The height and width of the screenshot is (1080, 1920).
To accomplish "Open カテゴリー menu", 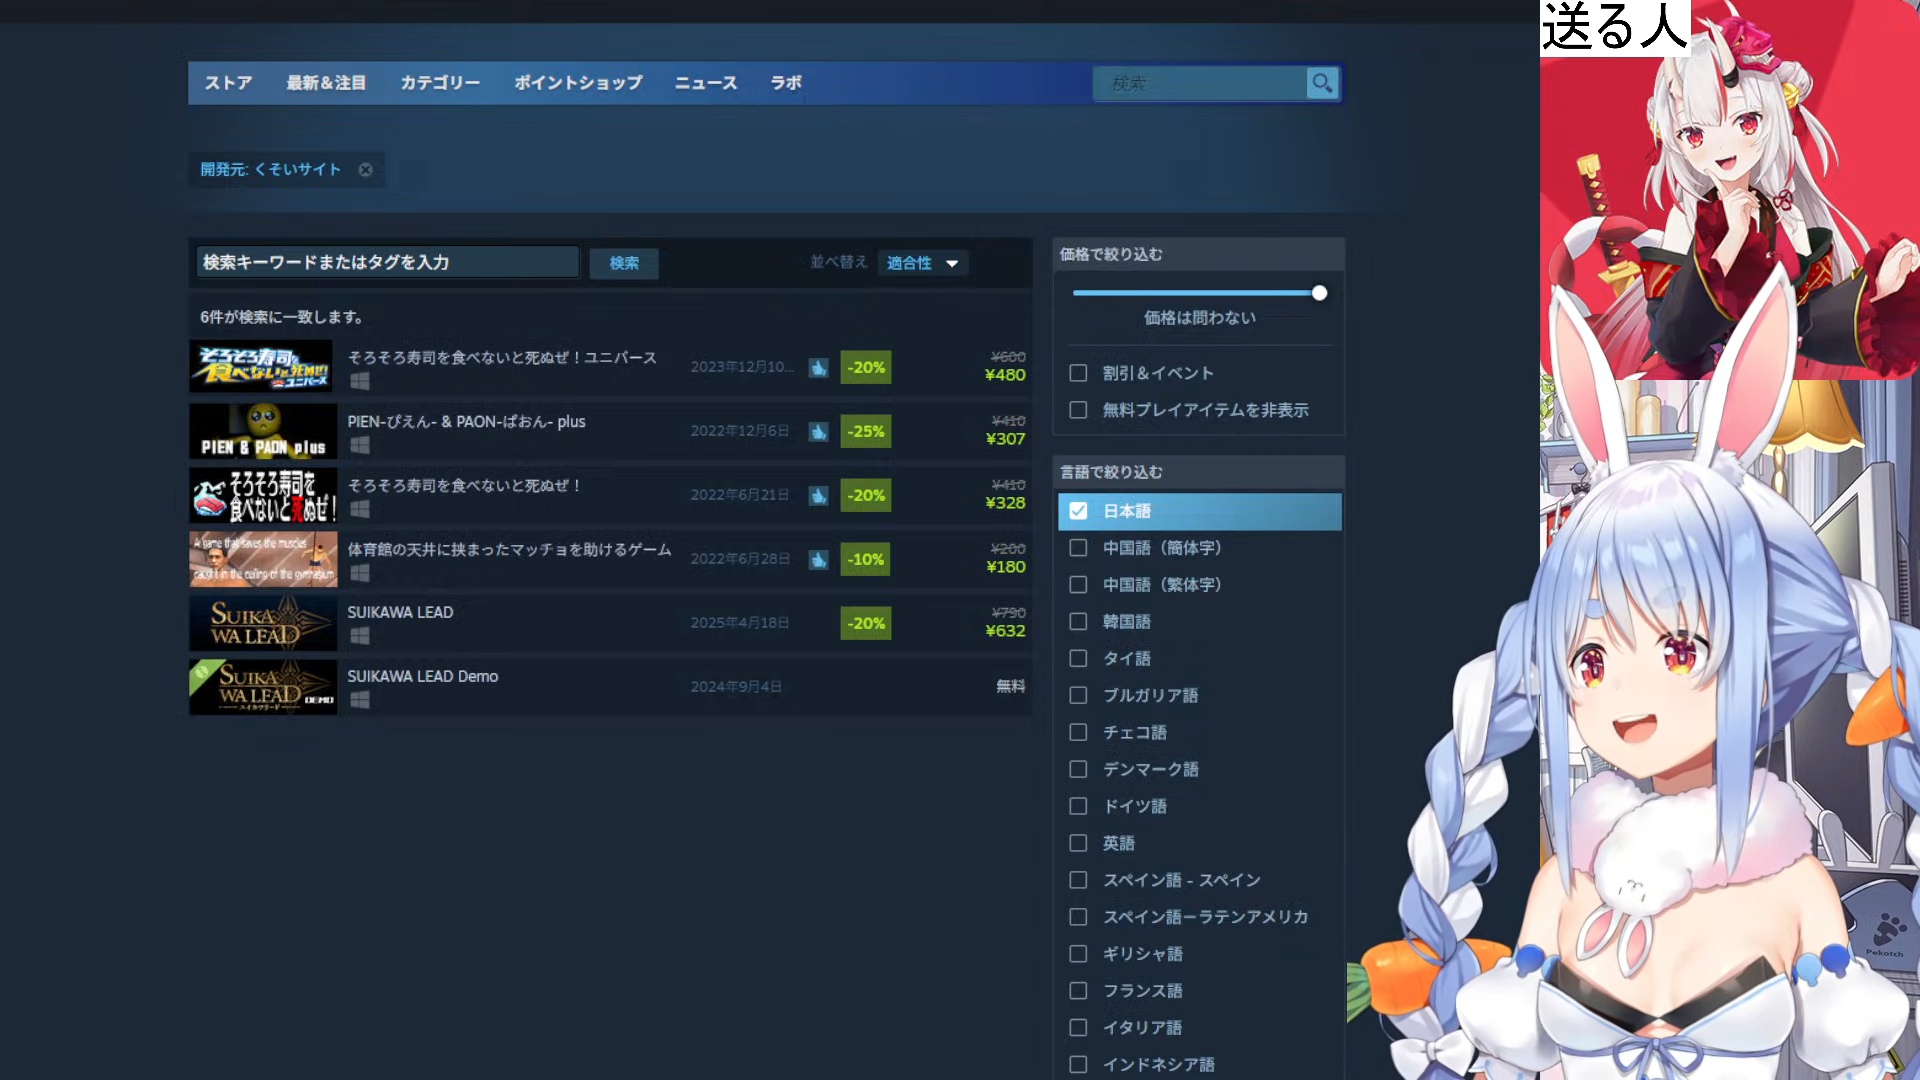I will click(440, 83).
